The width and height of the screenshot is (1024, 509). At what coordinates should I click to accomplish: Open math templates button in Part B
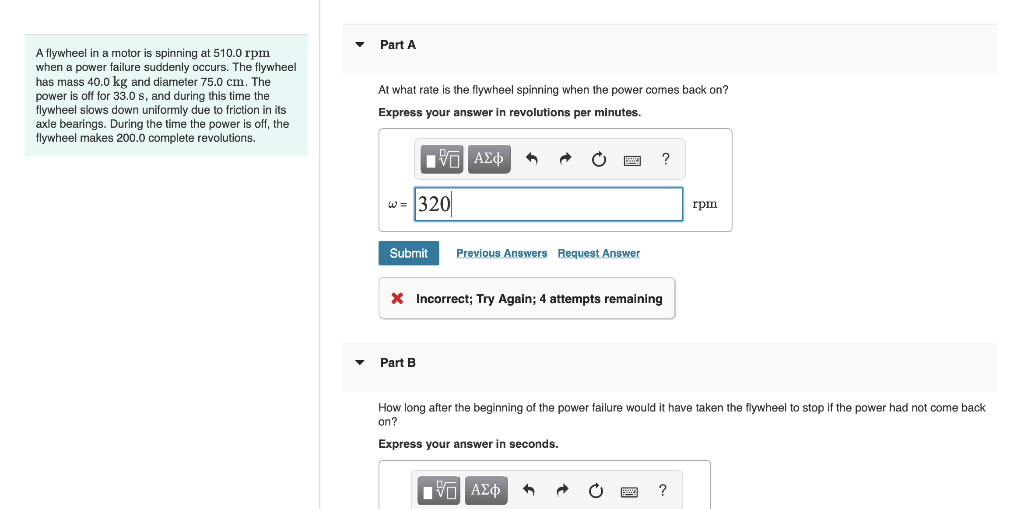440,490
